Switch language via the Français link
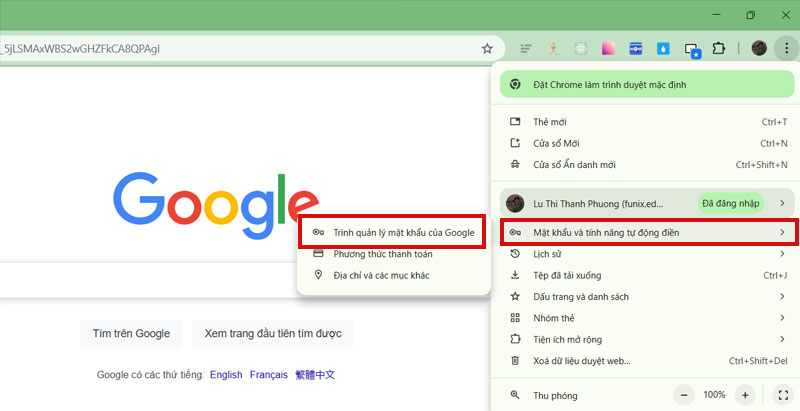 (x=268, y=375)
